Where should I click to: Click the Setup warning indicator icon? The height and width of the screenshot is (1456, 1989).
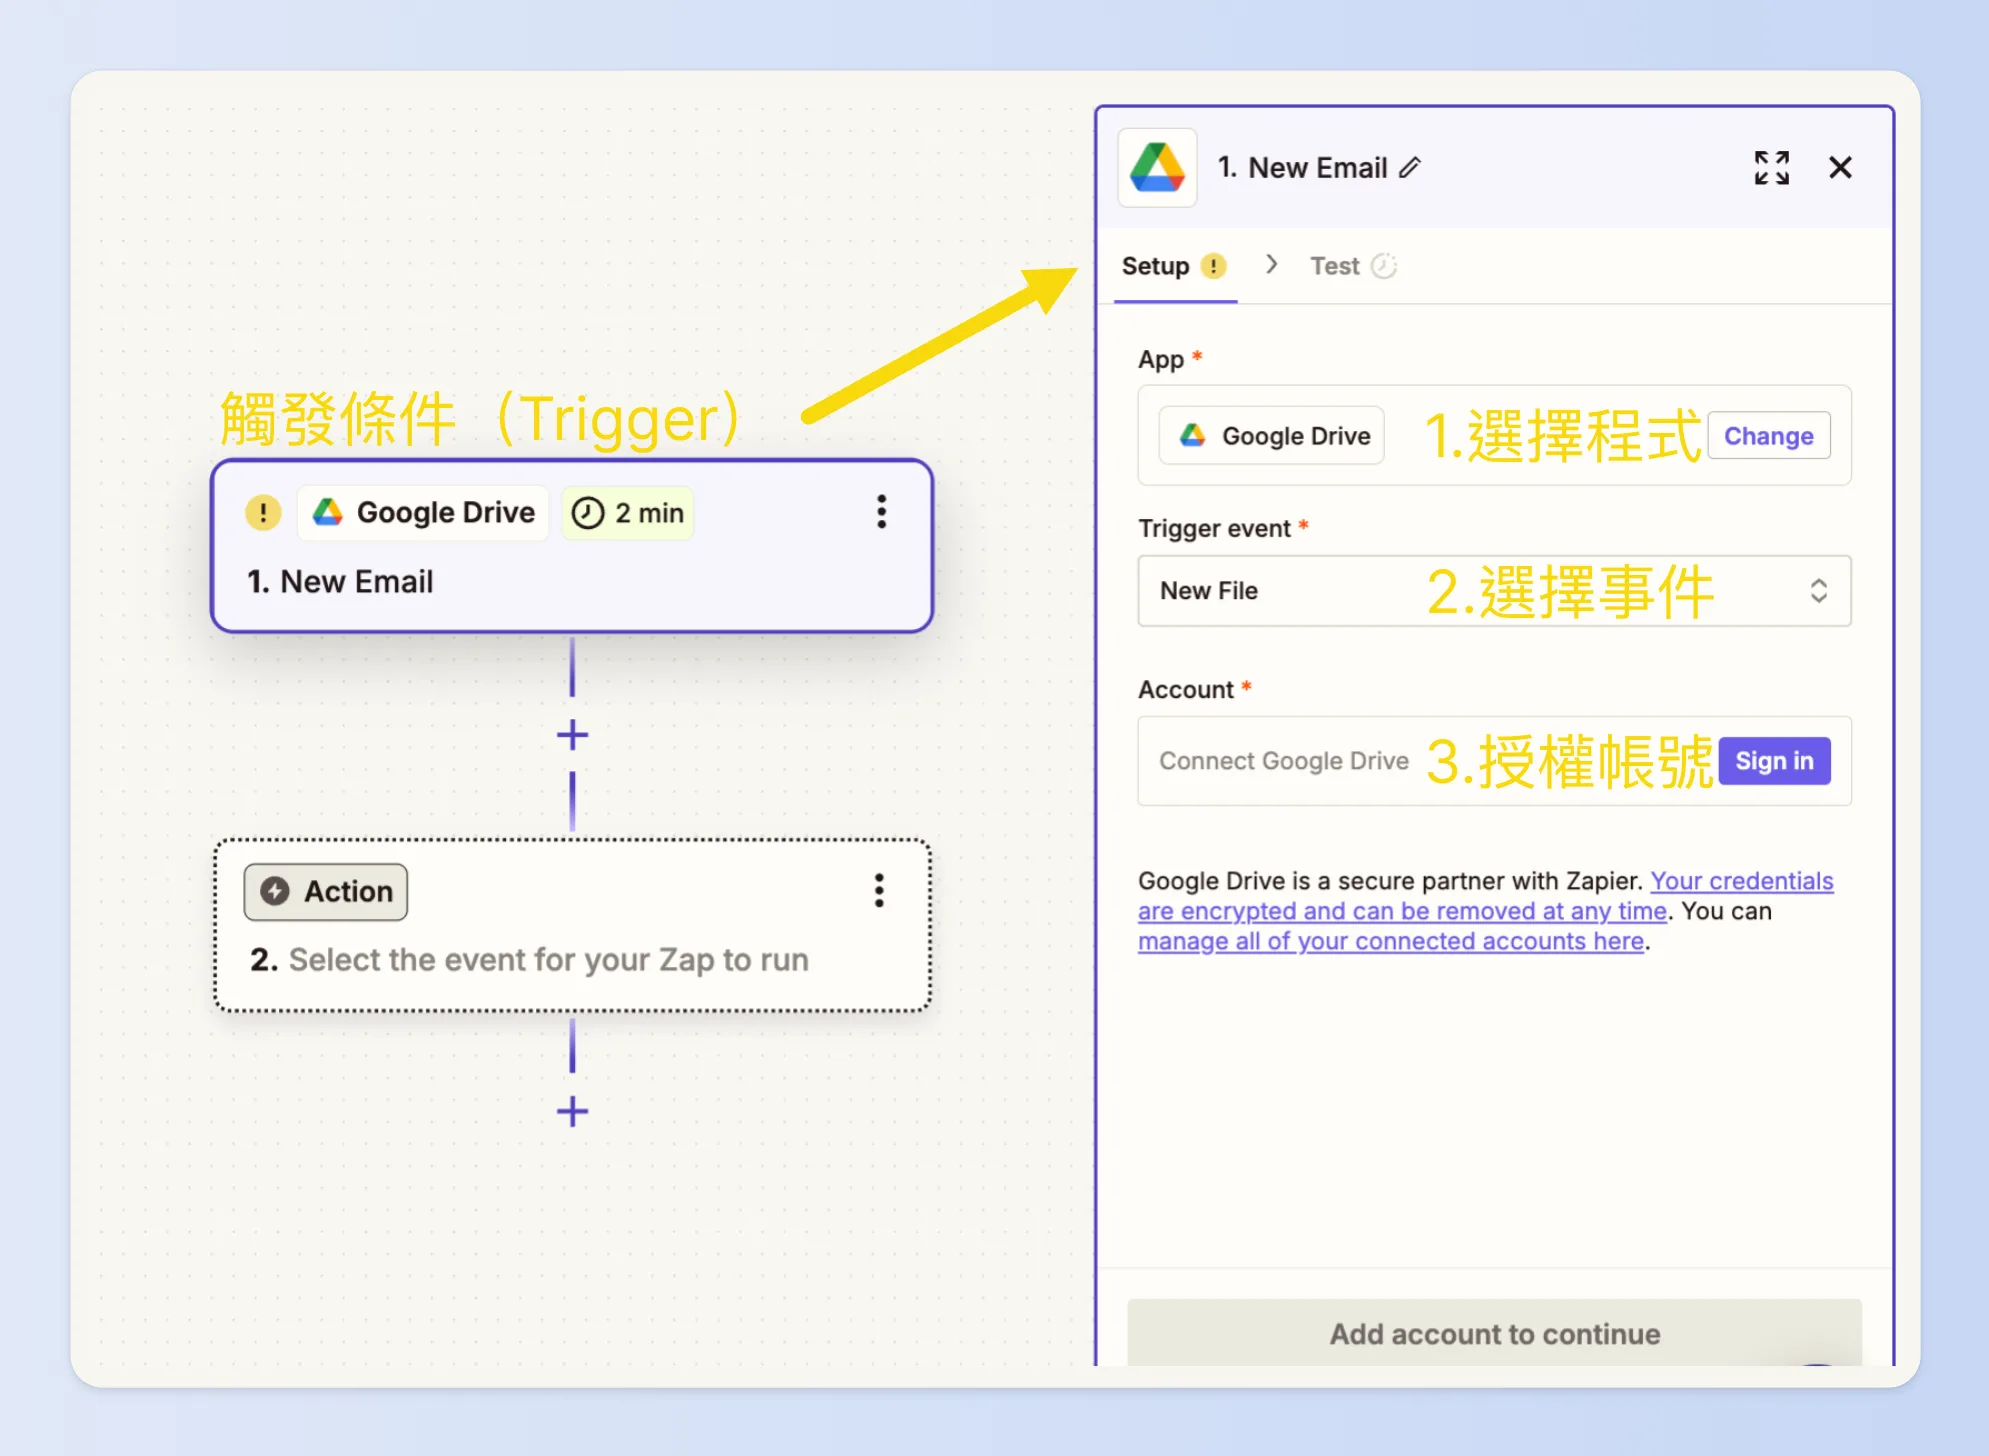click(1213, 266)
